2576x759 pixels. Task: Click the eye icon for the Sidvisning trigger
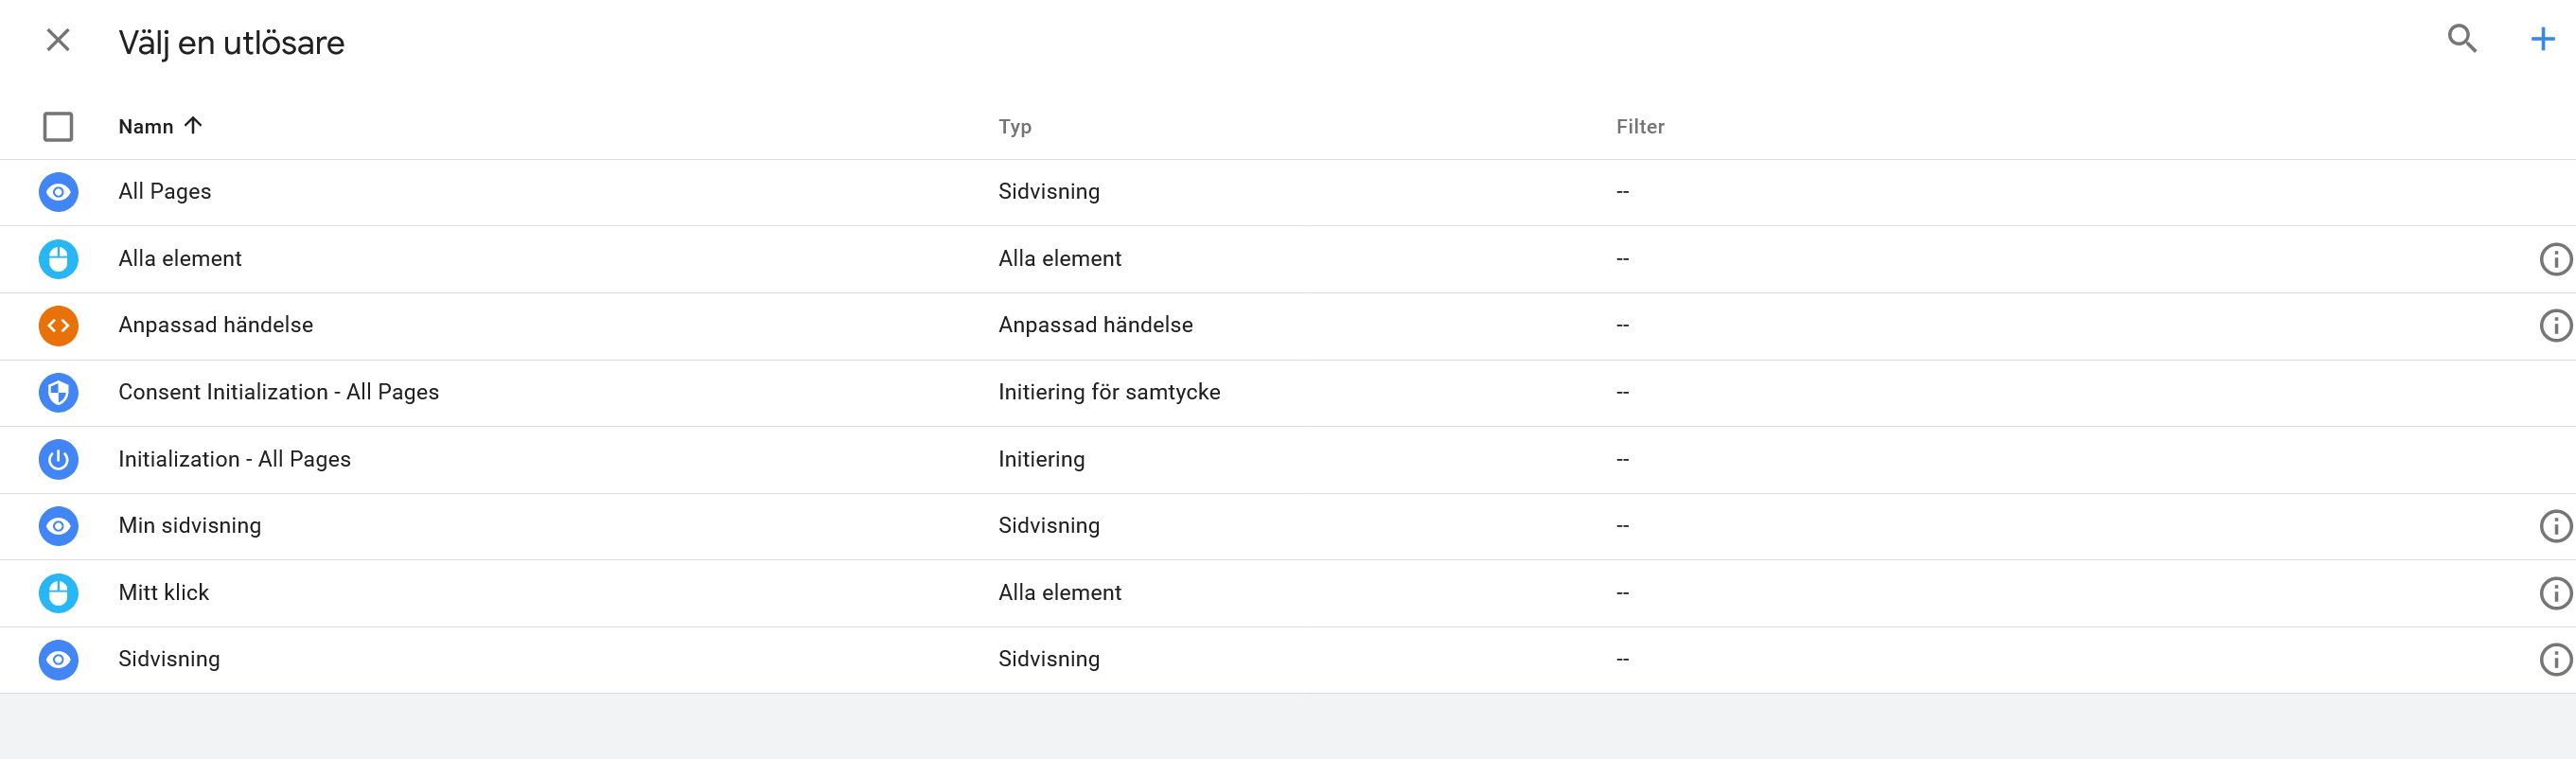click(x=58, y=659)
